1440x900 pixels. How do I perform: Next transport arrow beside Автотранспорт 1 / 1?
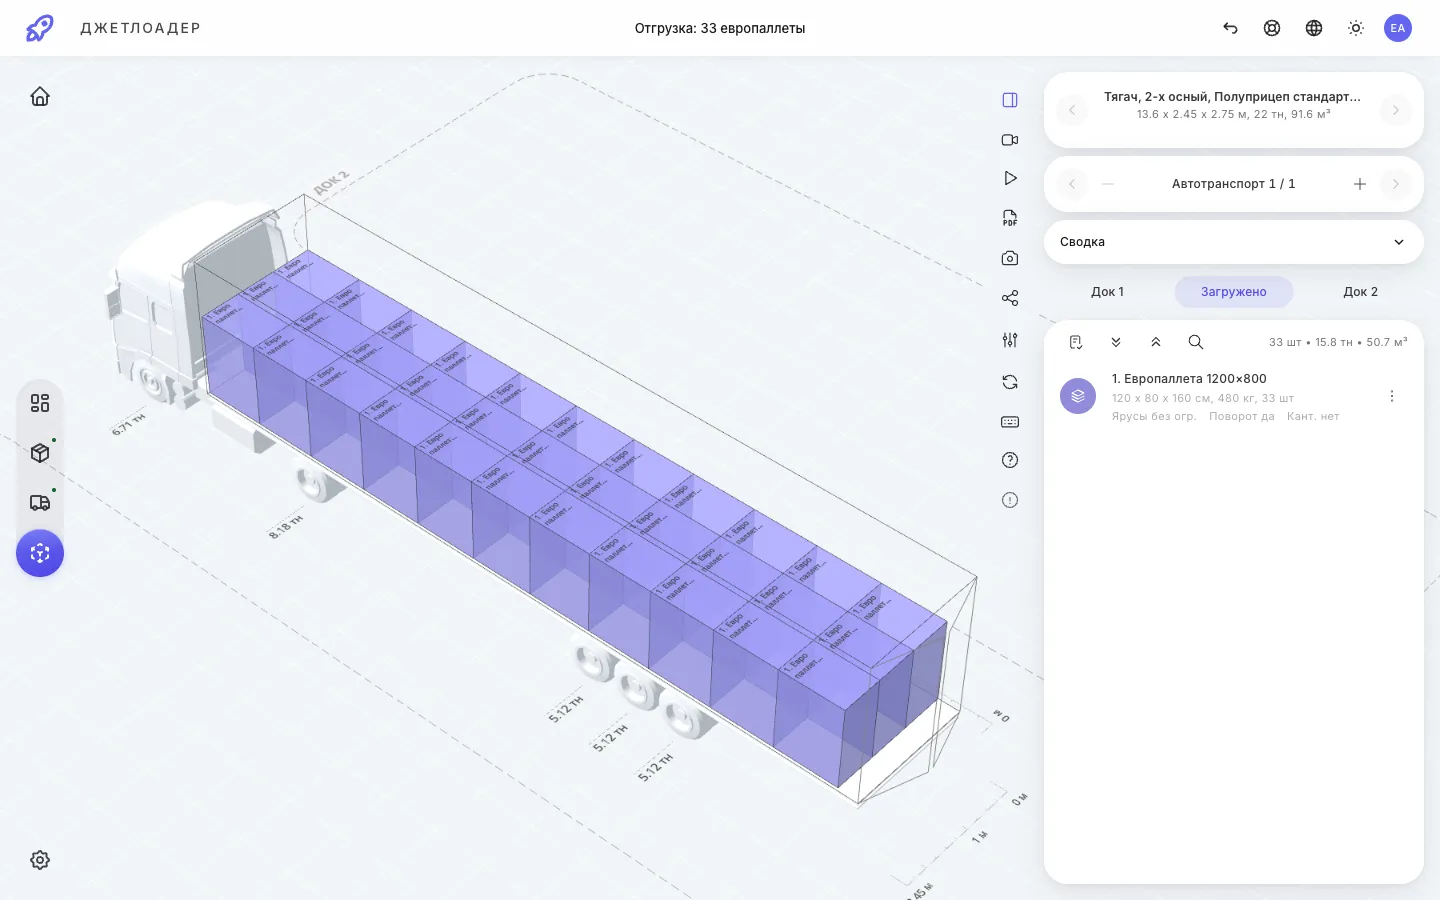point(1396,184)
